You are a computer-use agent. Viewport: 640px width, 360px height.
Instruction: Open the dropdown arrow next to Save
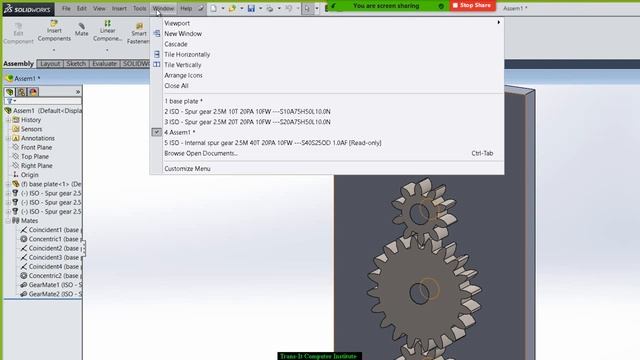tap(260, 8)
